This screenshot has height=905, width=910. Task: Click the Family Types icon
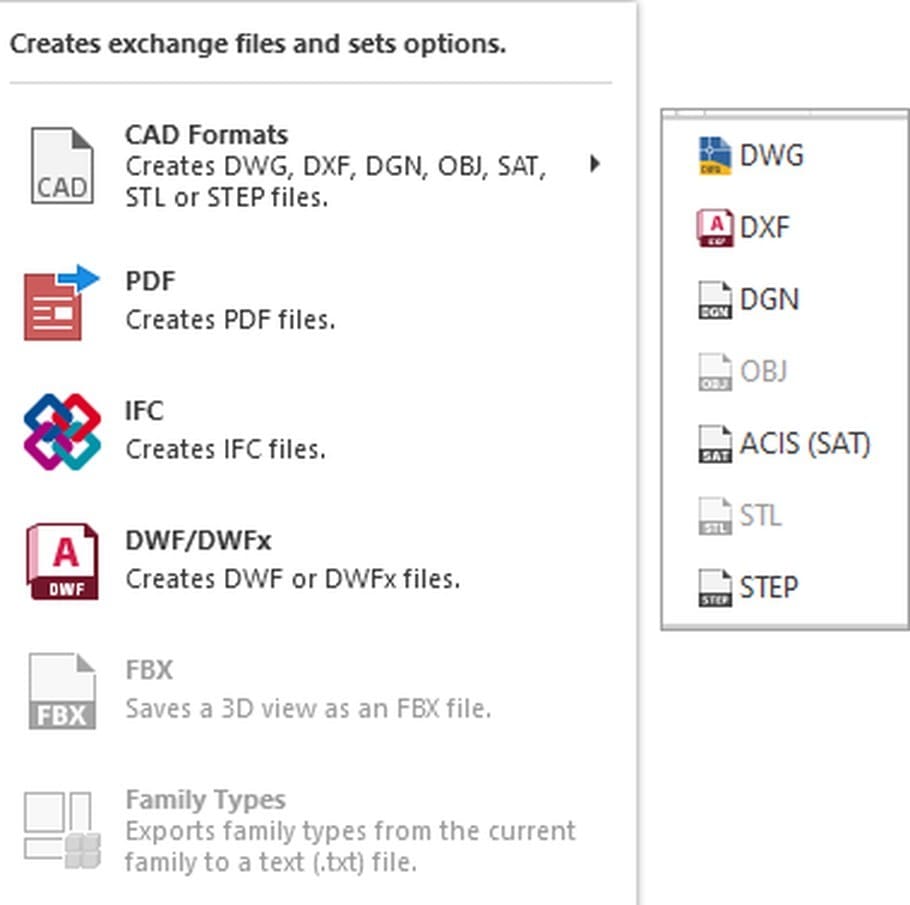tap(62, 830)
